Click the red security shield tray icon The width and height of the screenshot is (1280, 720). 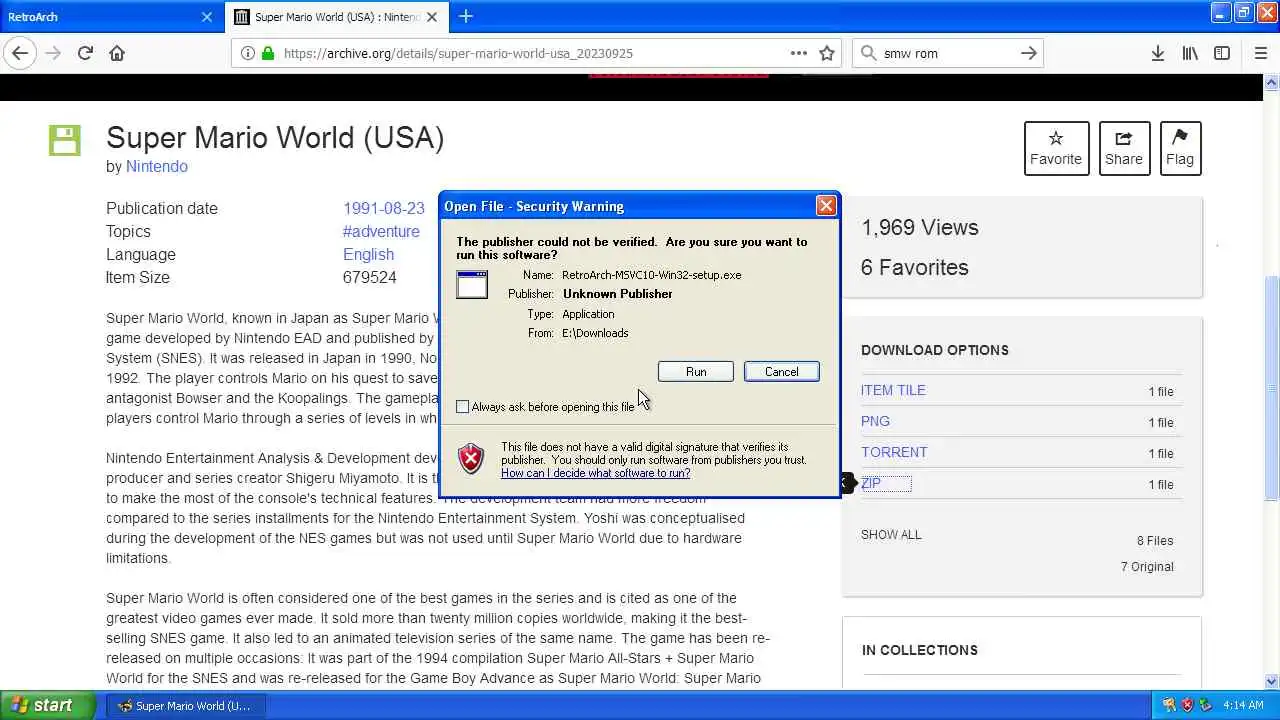point(1188,706)
